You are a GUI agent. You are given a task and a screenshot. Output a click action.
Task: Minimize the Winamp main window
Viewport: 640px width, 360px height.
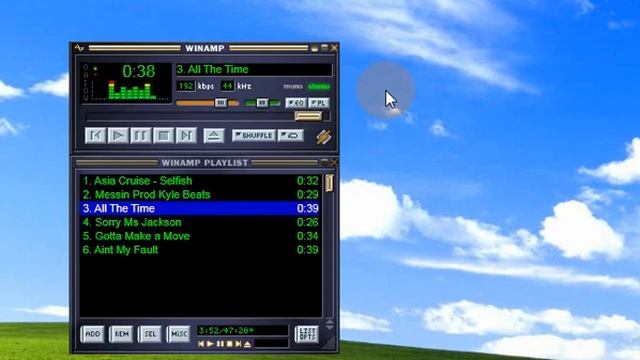tap(314, 48)
